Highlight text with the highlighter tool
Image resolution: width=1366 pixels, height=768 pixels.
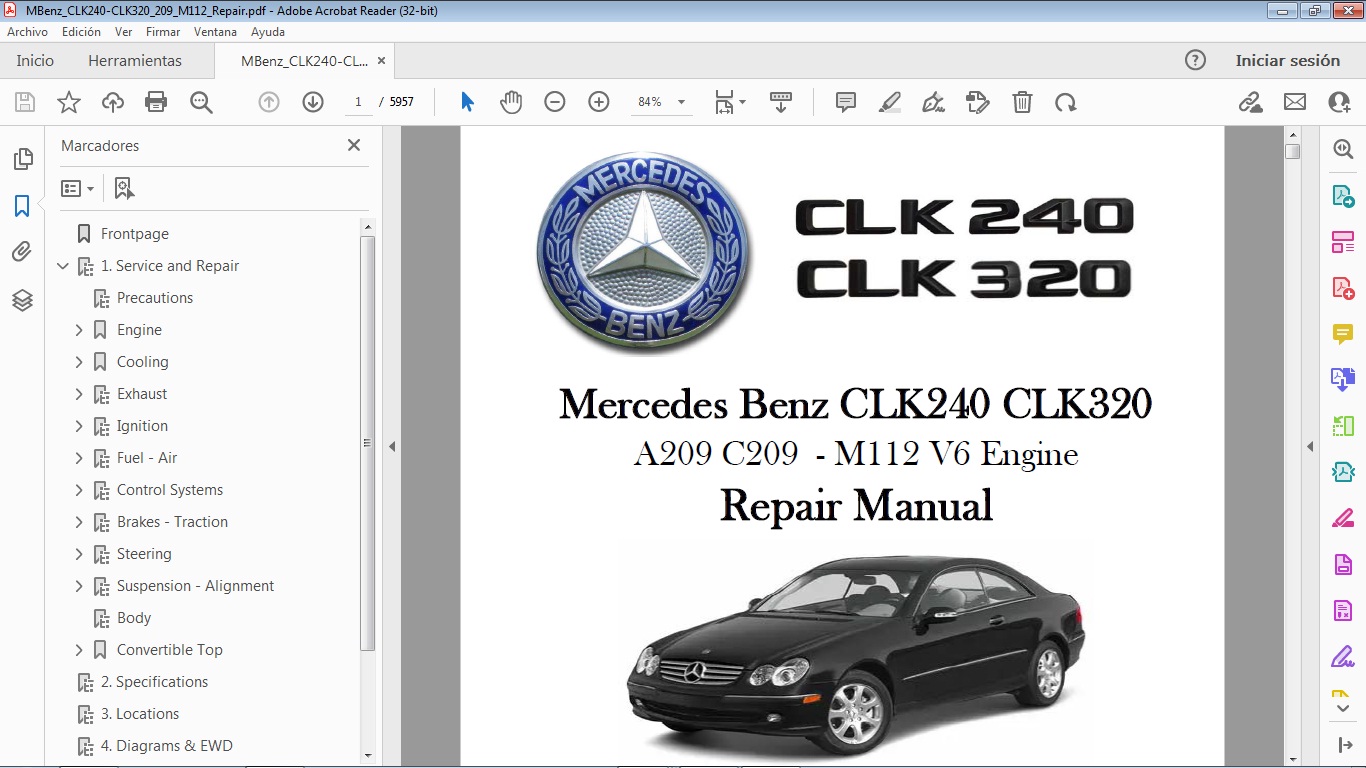890,101
